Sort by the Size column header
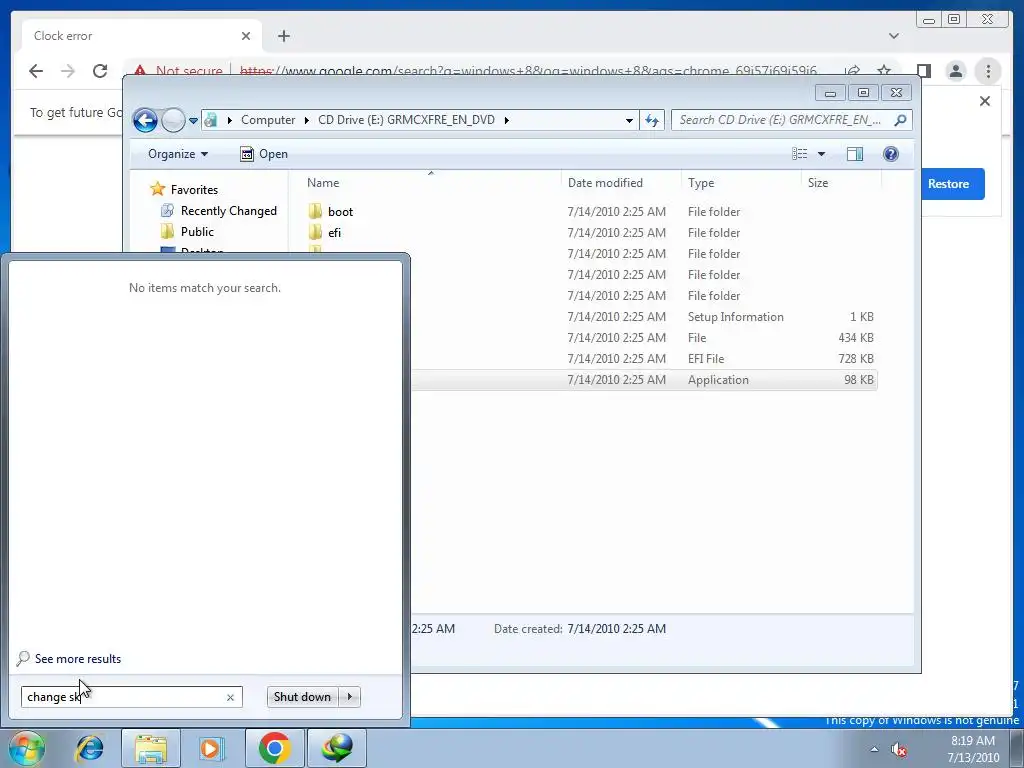The height and width of the screenshot is (768, 1024). pos(841,183)
